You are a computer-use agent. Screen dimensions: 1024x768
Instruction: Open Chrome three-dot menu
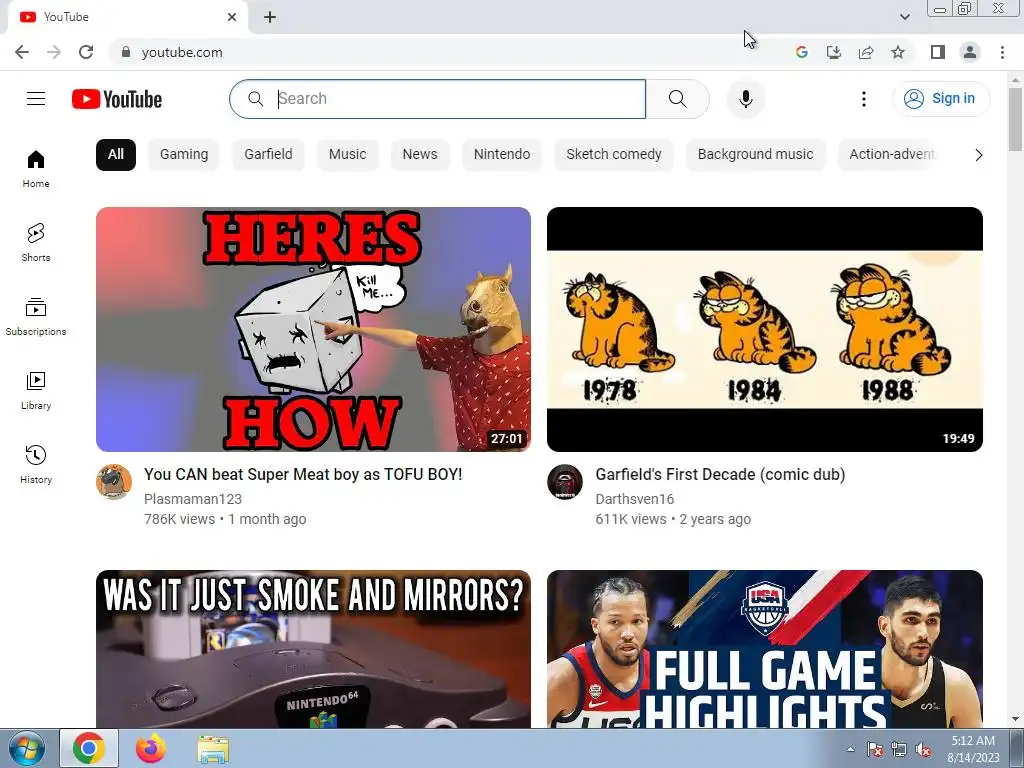coord(1002,52)
